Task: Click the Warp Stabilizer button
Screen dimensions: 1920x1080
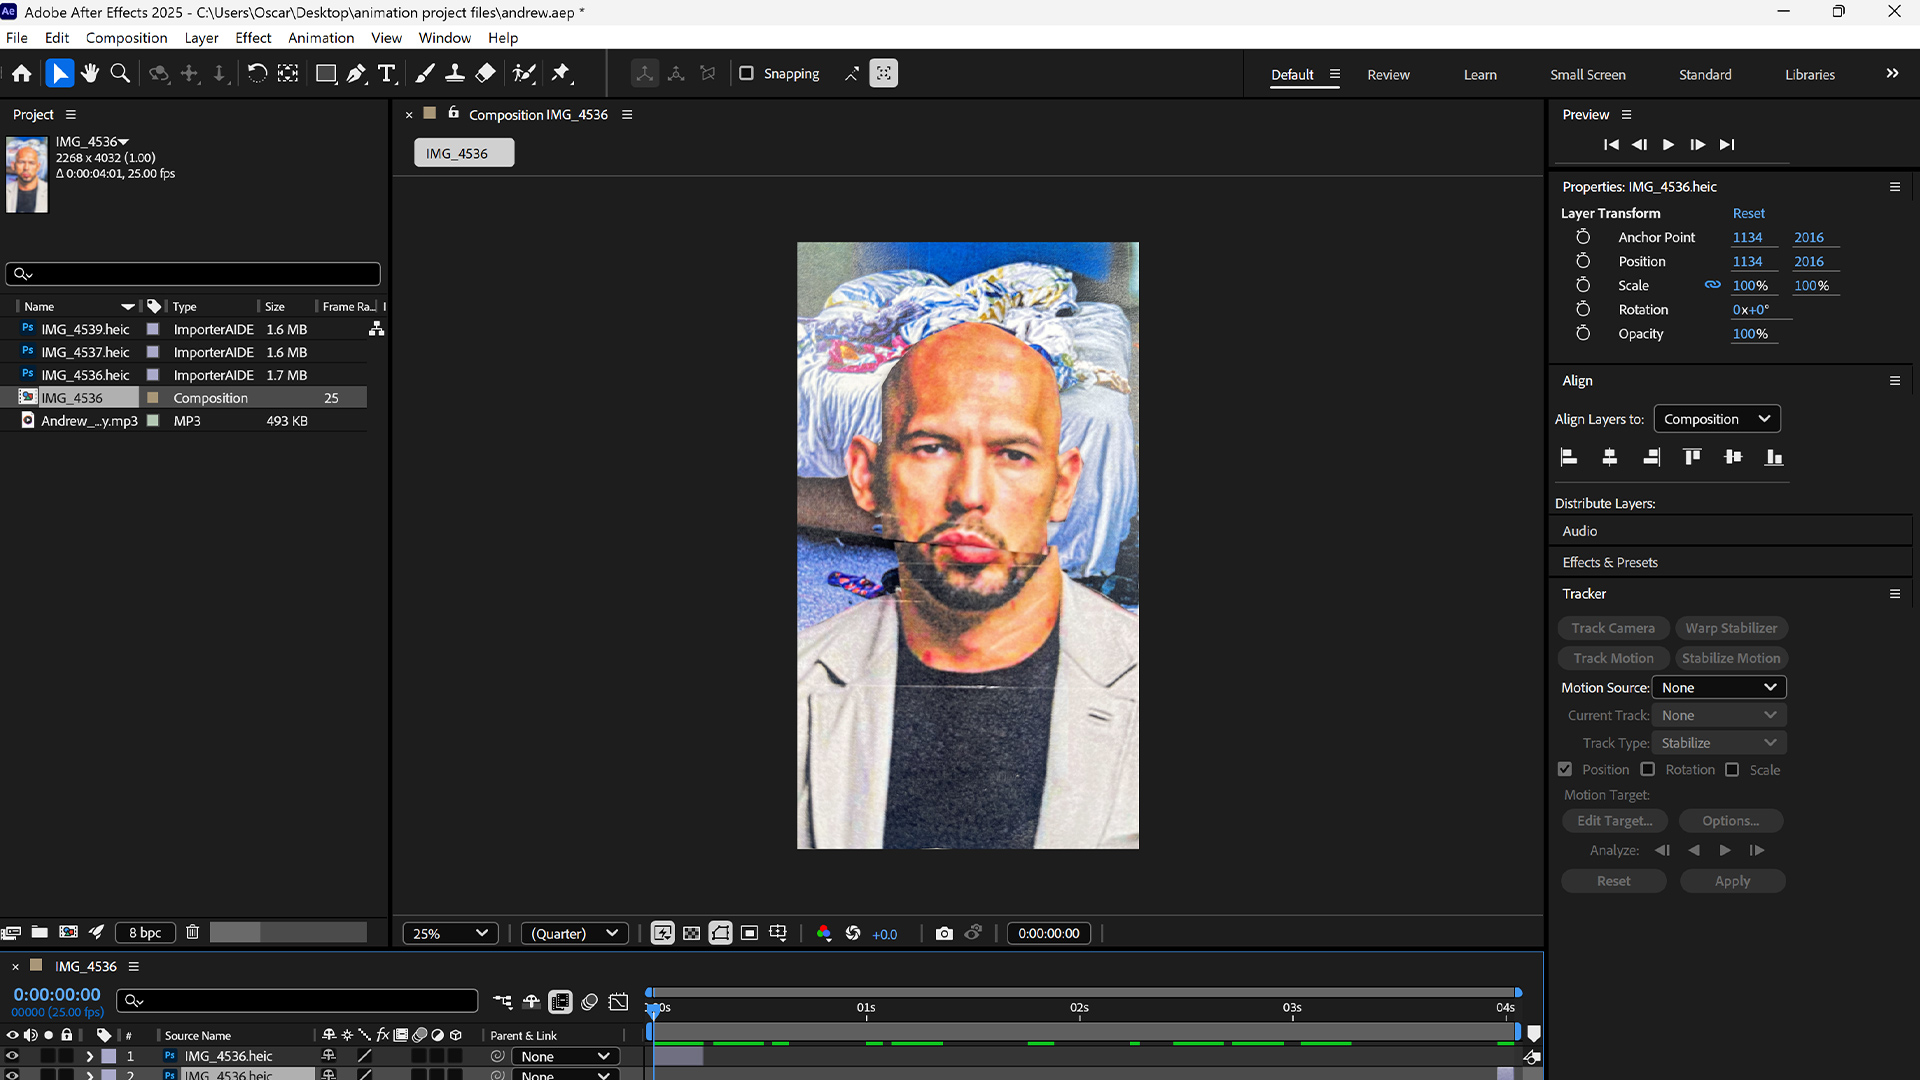Action: click(1731, 628)
